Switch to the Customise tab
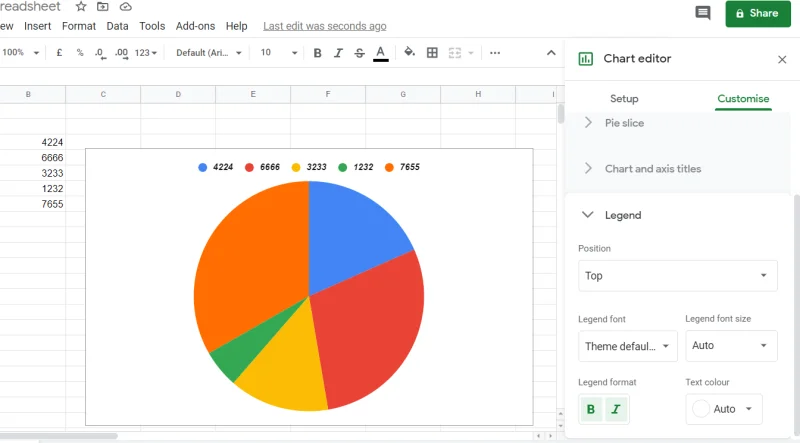This screenshot has width=800, height=443. click(x=743, y=99)
